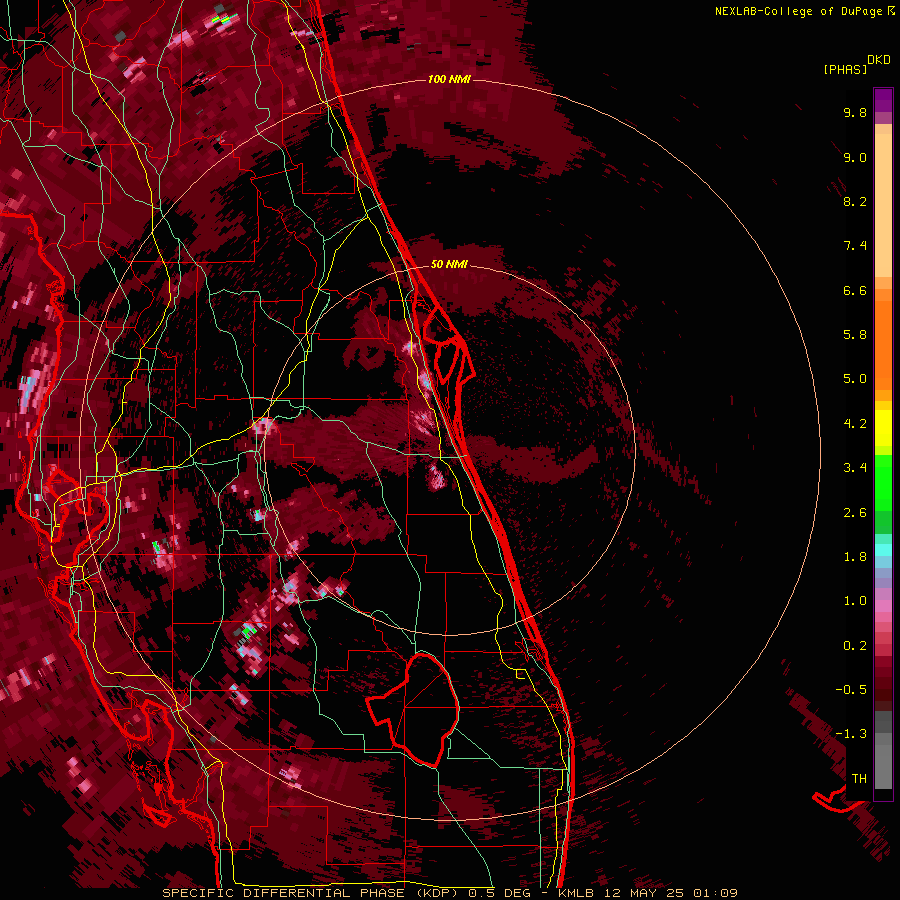Click the KMLB 12 MAY 25 01:09 timestamp
Screen dimensions: 900x900
click(647, 893)
